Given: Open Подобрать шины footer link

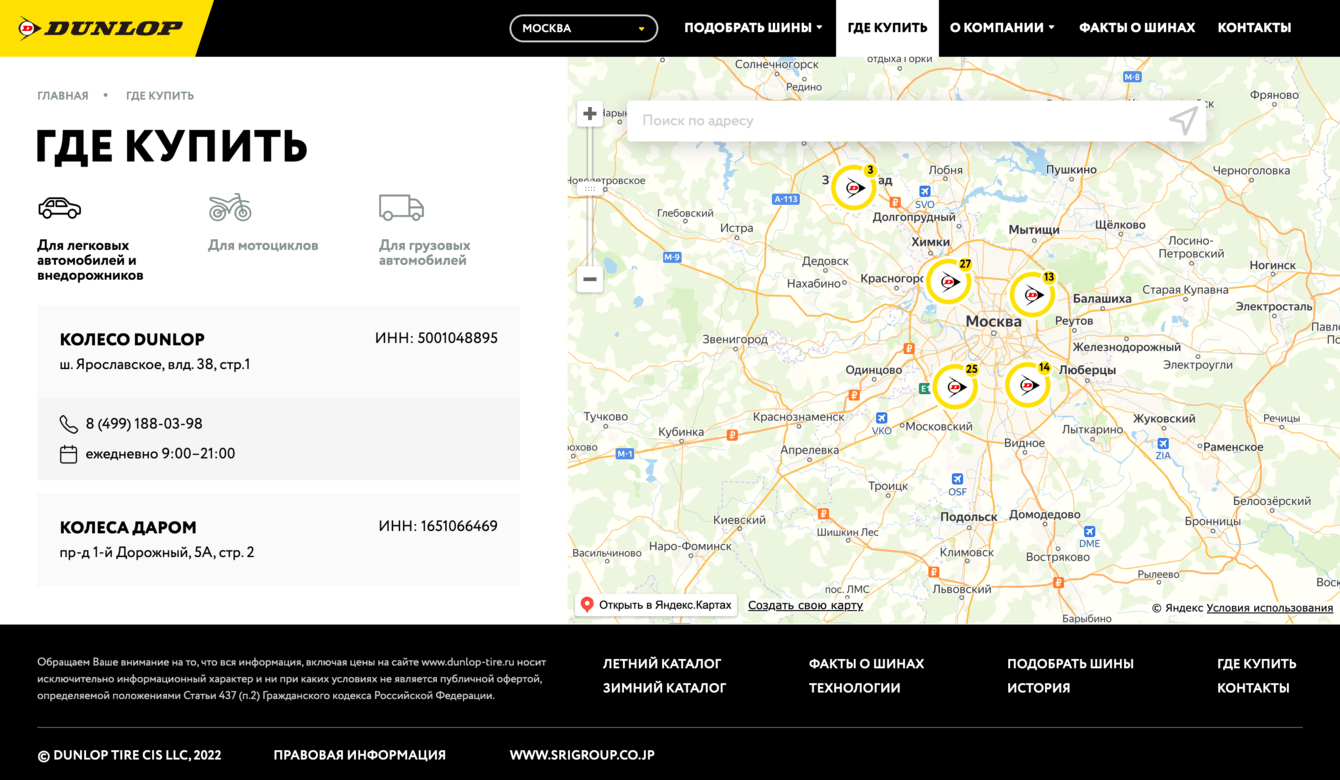Looking at the screenshot, I should tap(1070, 664).
